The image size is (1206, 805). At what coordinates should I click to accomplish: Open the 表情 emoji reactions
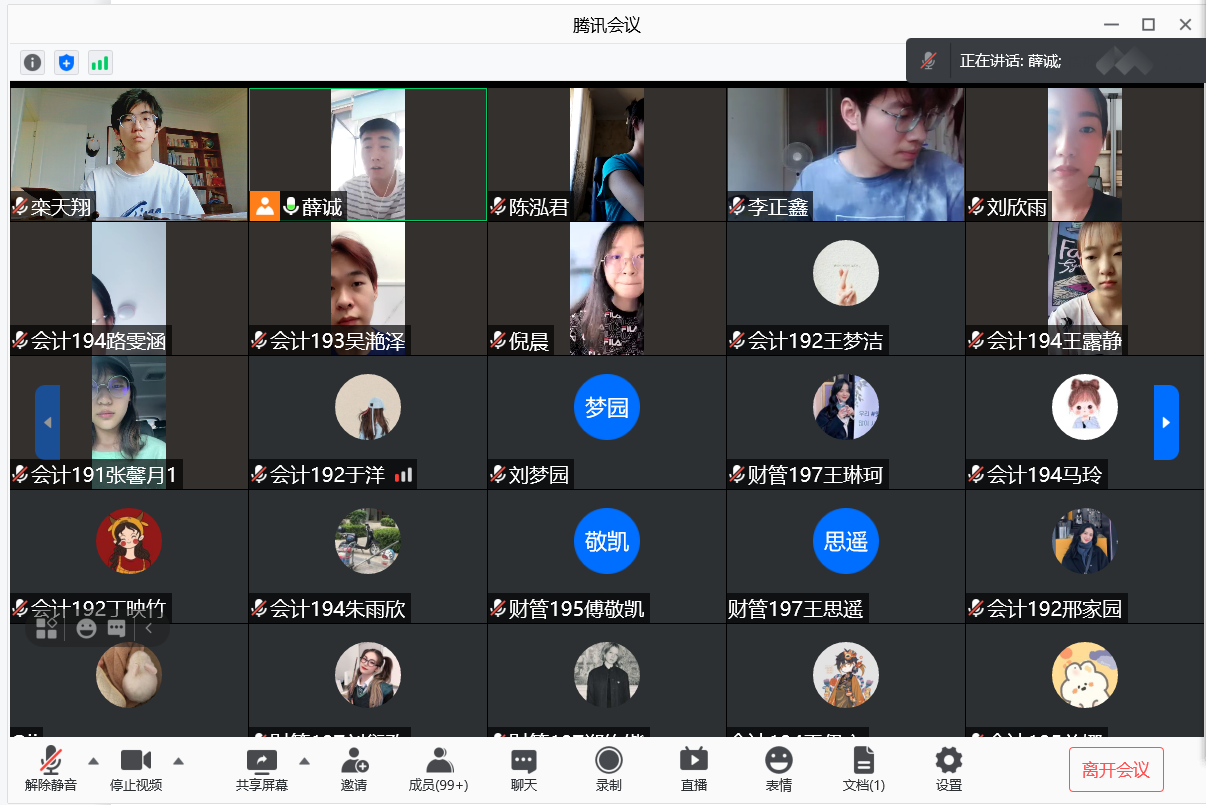779,769
